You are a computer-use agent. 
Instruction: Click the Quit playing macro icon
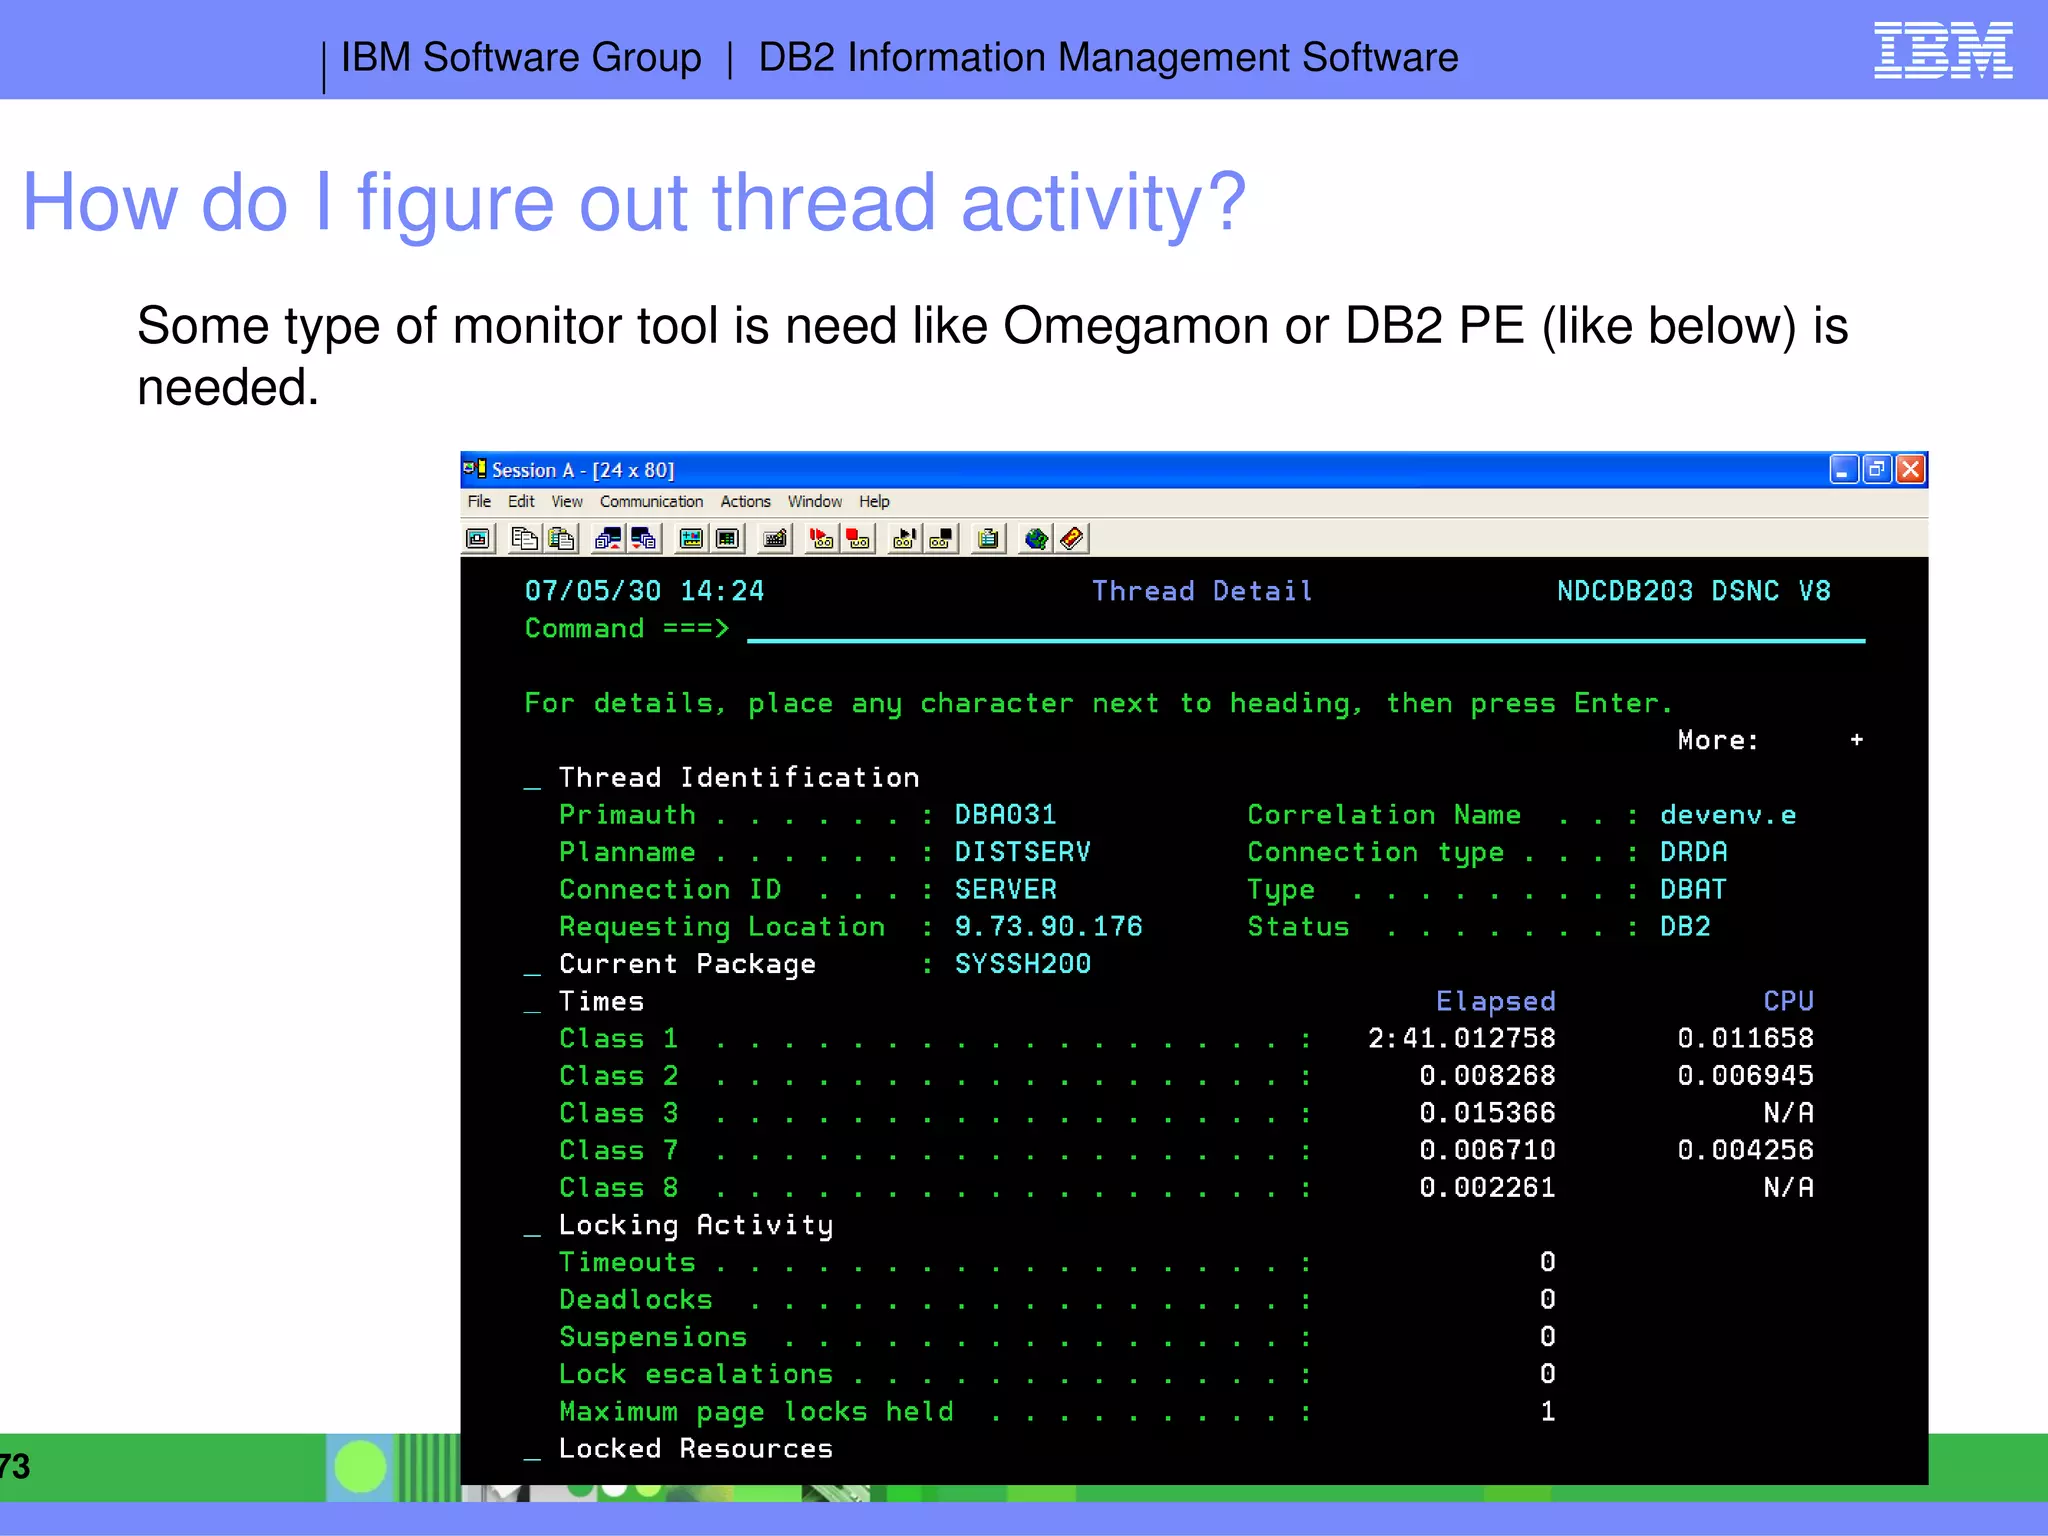(941, 539)
